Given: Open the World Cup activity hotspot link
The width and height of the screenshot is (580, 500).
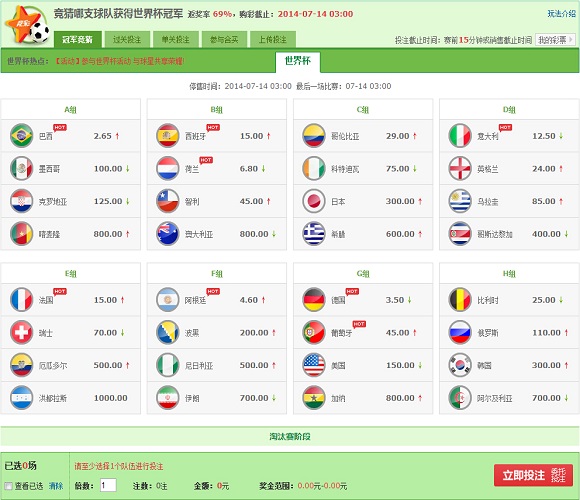Looking at the screenshot, I should (119, 61).
